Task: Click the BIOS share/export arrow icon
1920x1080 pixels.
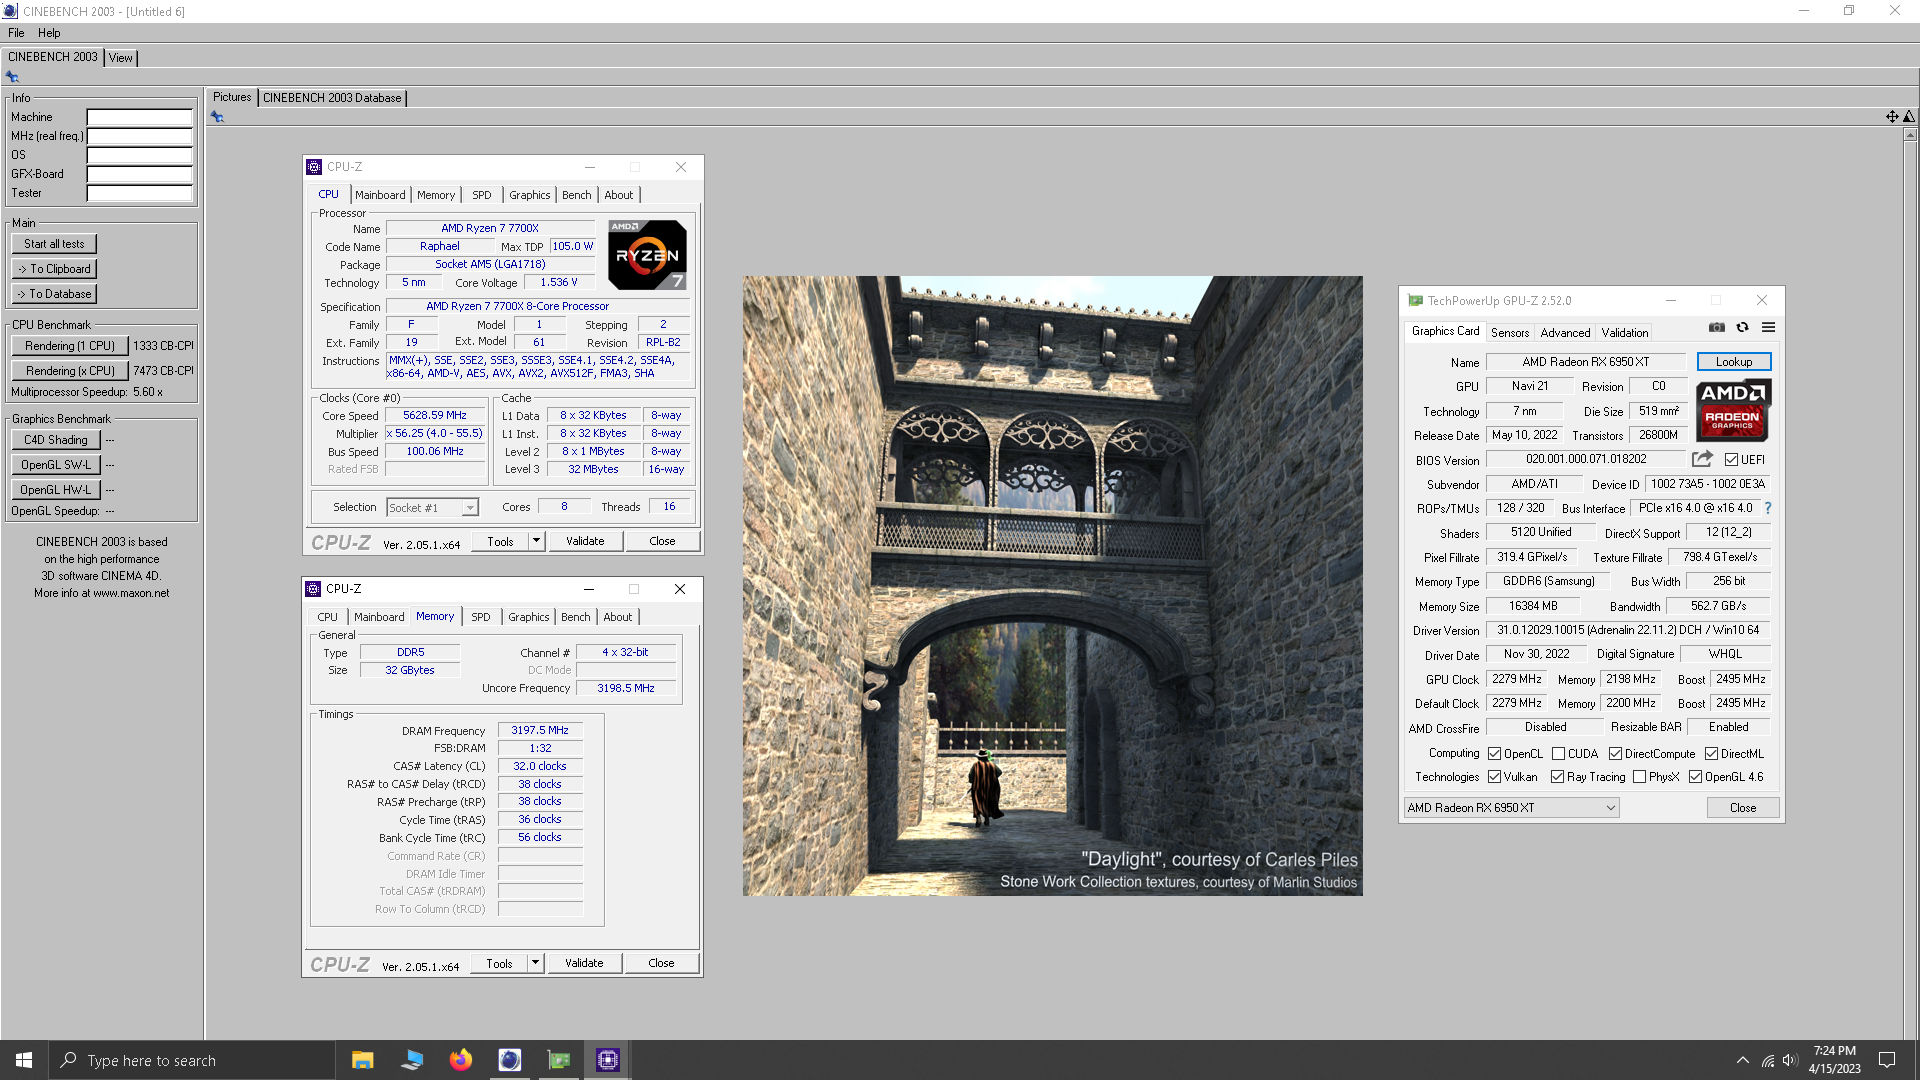Action: [x=1702, y=459]
